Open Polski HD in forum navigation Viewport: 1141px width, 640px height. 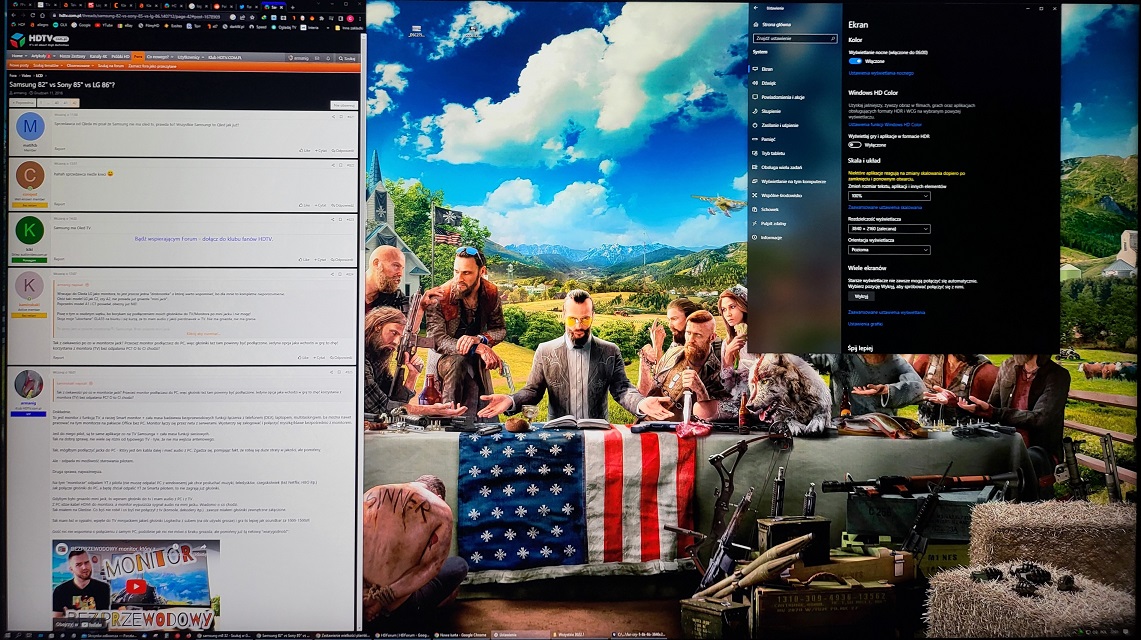(120, 56)
